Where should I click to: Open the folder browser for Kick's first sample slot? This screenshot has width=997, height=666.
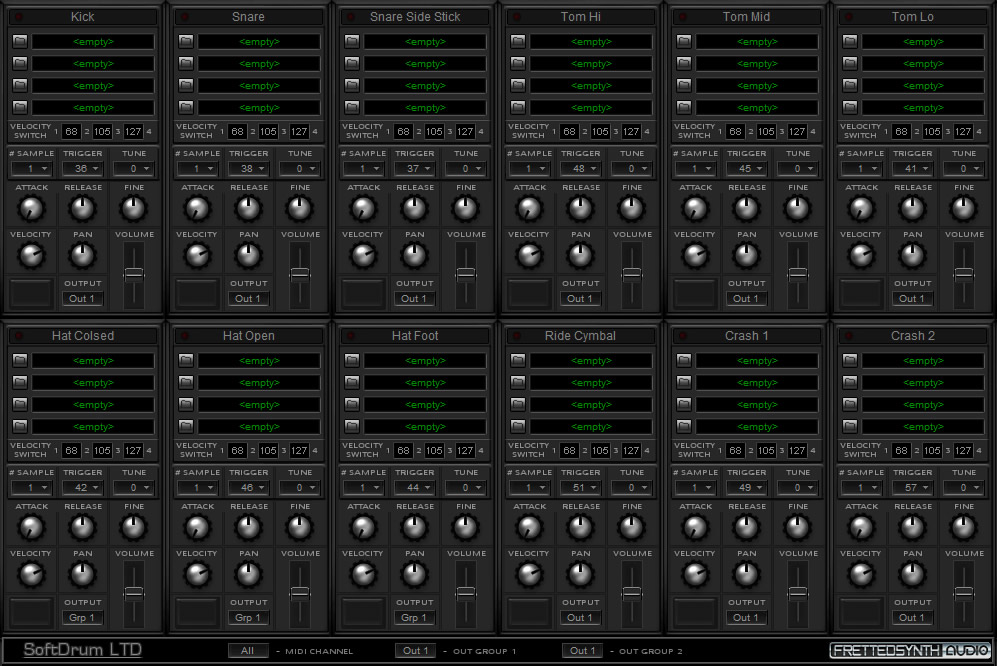pyautogui.click(x=19, y=41)
